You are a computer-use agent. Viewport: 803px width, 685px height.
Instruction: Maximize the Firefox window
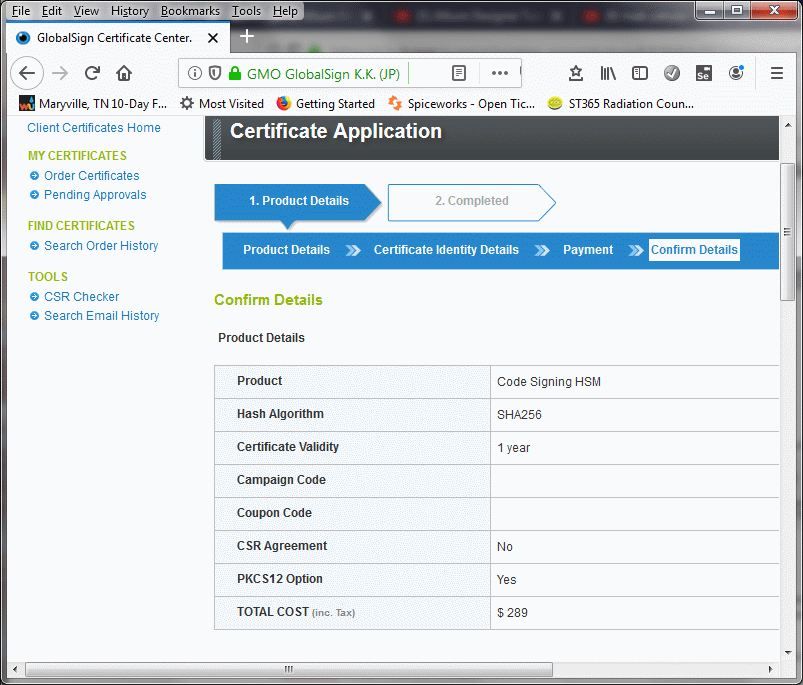tap(736, 11)
